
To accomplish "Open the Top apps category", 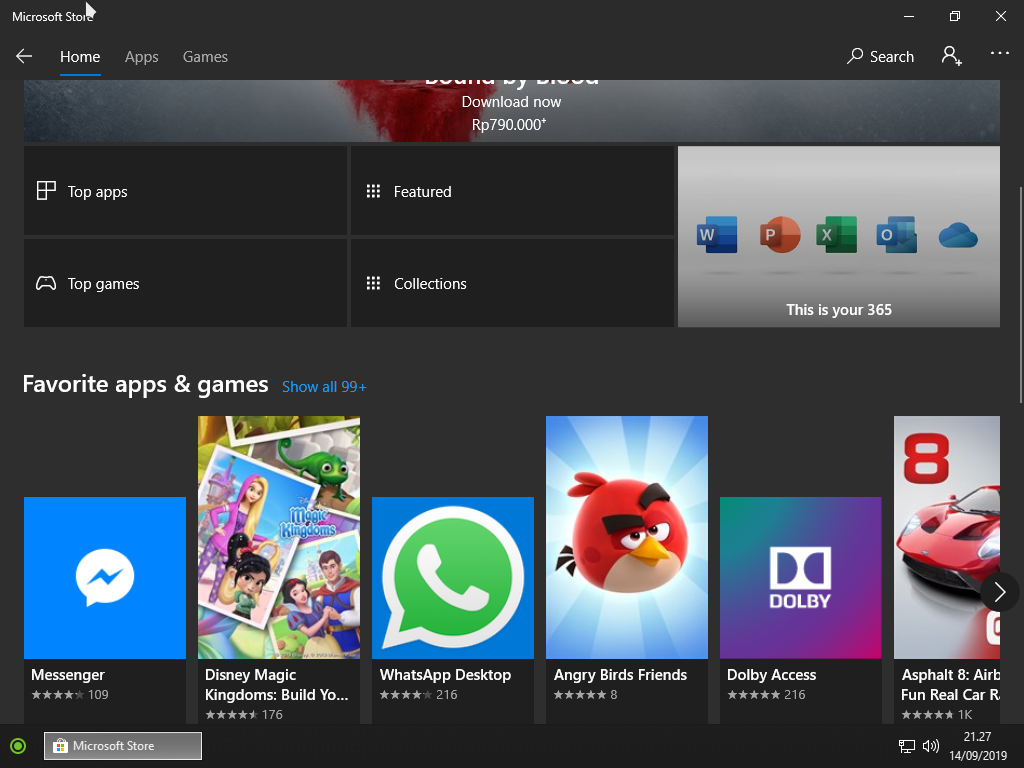I will click(185, 191).
